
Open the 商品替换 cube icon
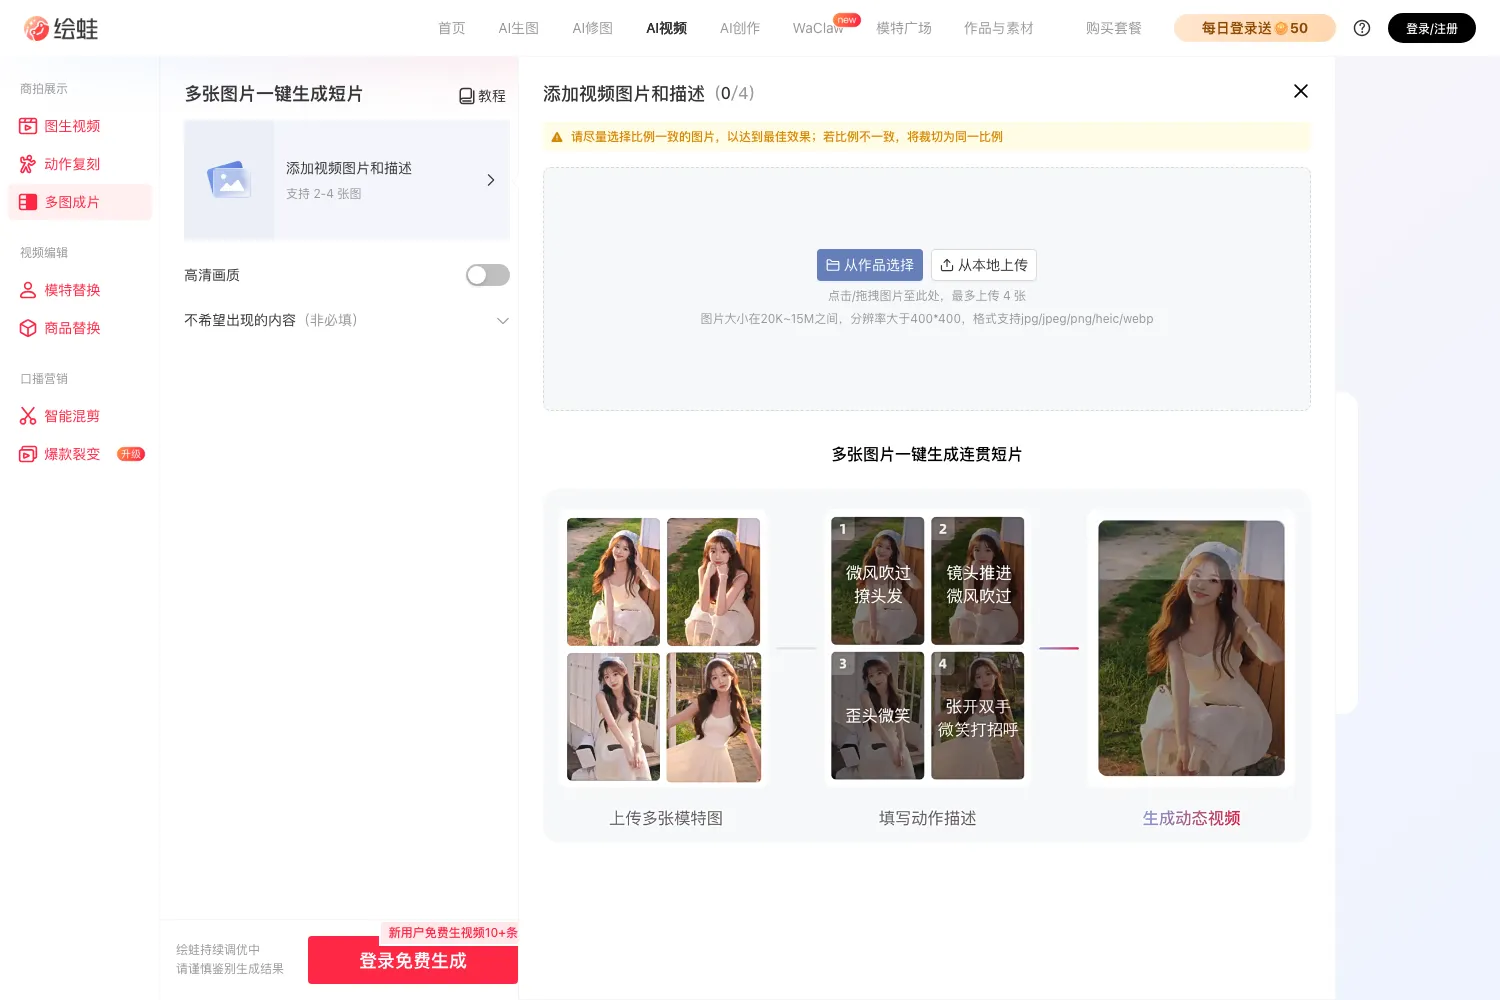28,328
